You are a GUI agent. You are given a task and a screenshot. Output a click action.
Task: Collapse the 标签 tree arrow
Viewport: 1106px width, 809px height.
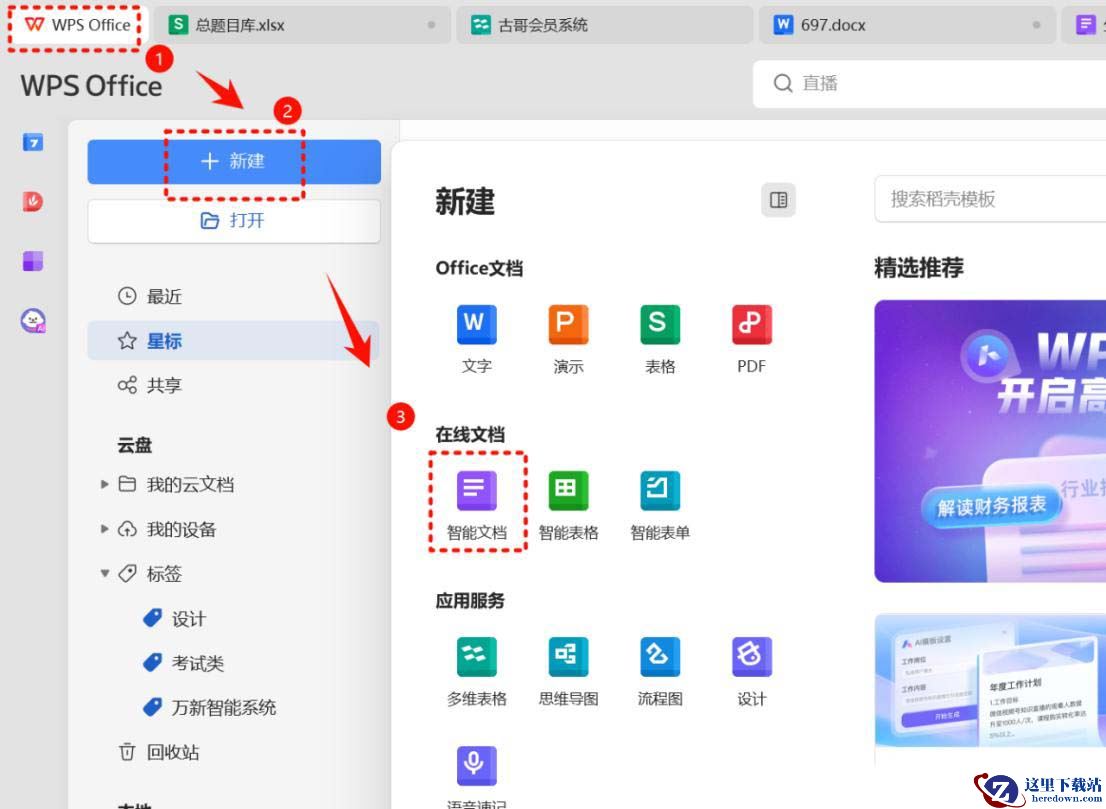[x=104, y=573]
